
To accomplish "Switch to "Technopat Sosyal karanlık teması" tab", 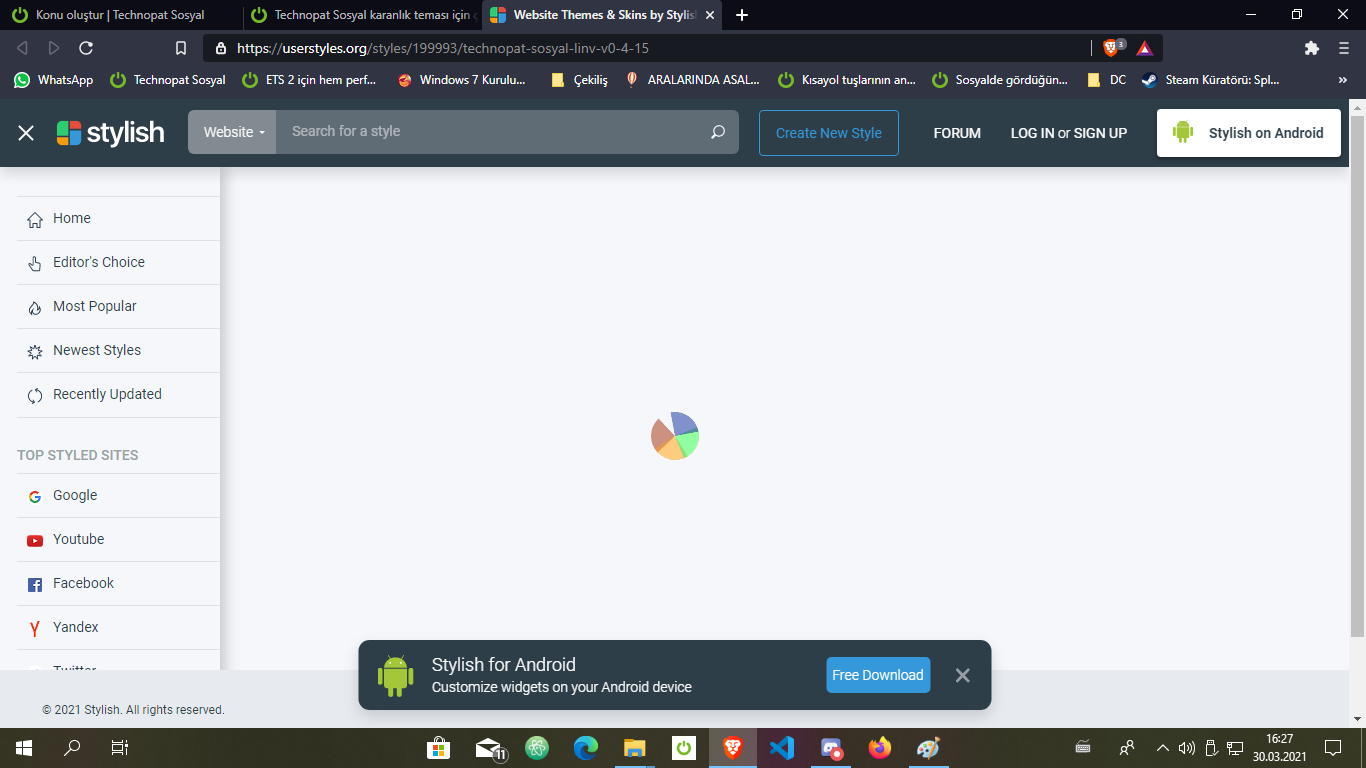I will [x=362, y=15].
